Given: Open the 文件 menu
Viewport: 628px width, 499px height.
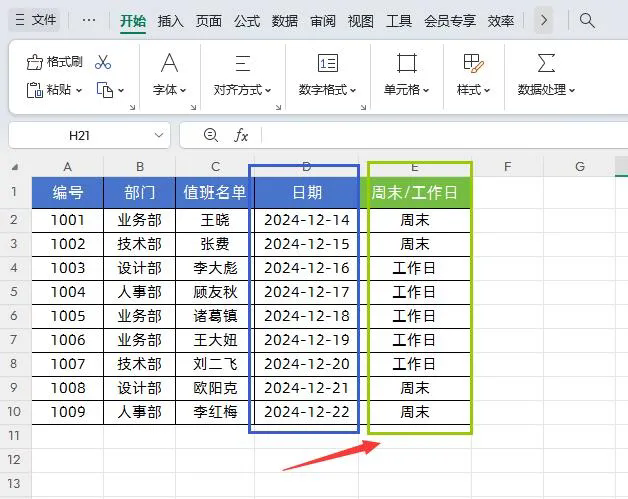Looking at the screenshot, I should pyautogui.click(x=34, y=20).
